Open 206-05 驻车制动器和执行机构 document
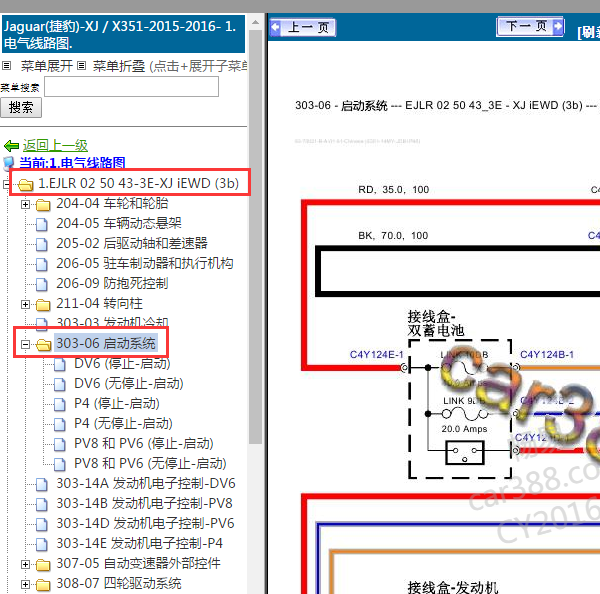600x594 pixels. [x=145, y=263]
